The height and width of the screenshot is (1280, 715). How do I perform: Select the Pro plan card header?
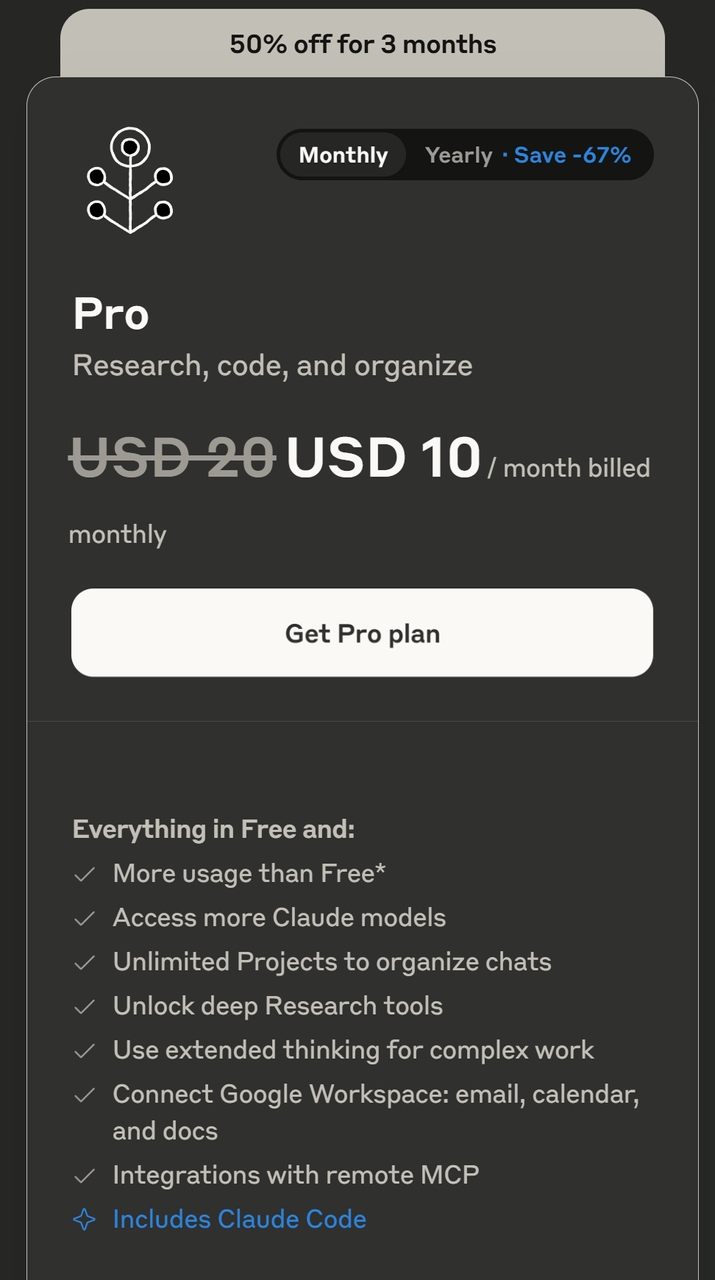(x=110, y=314)
